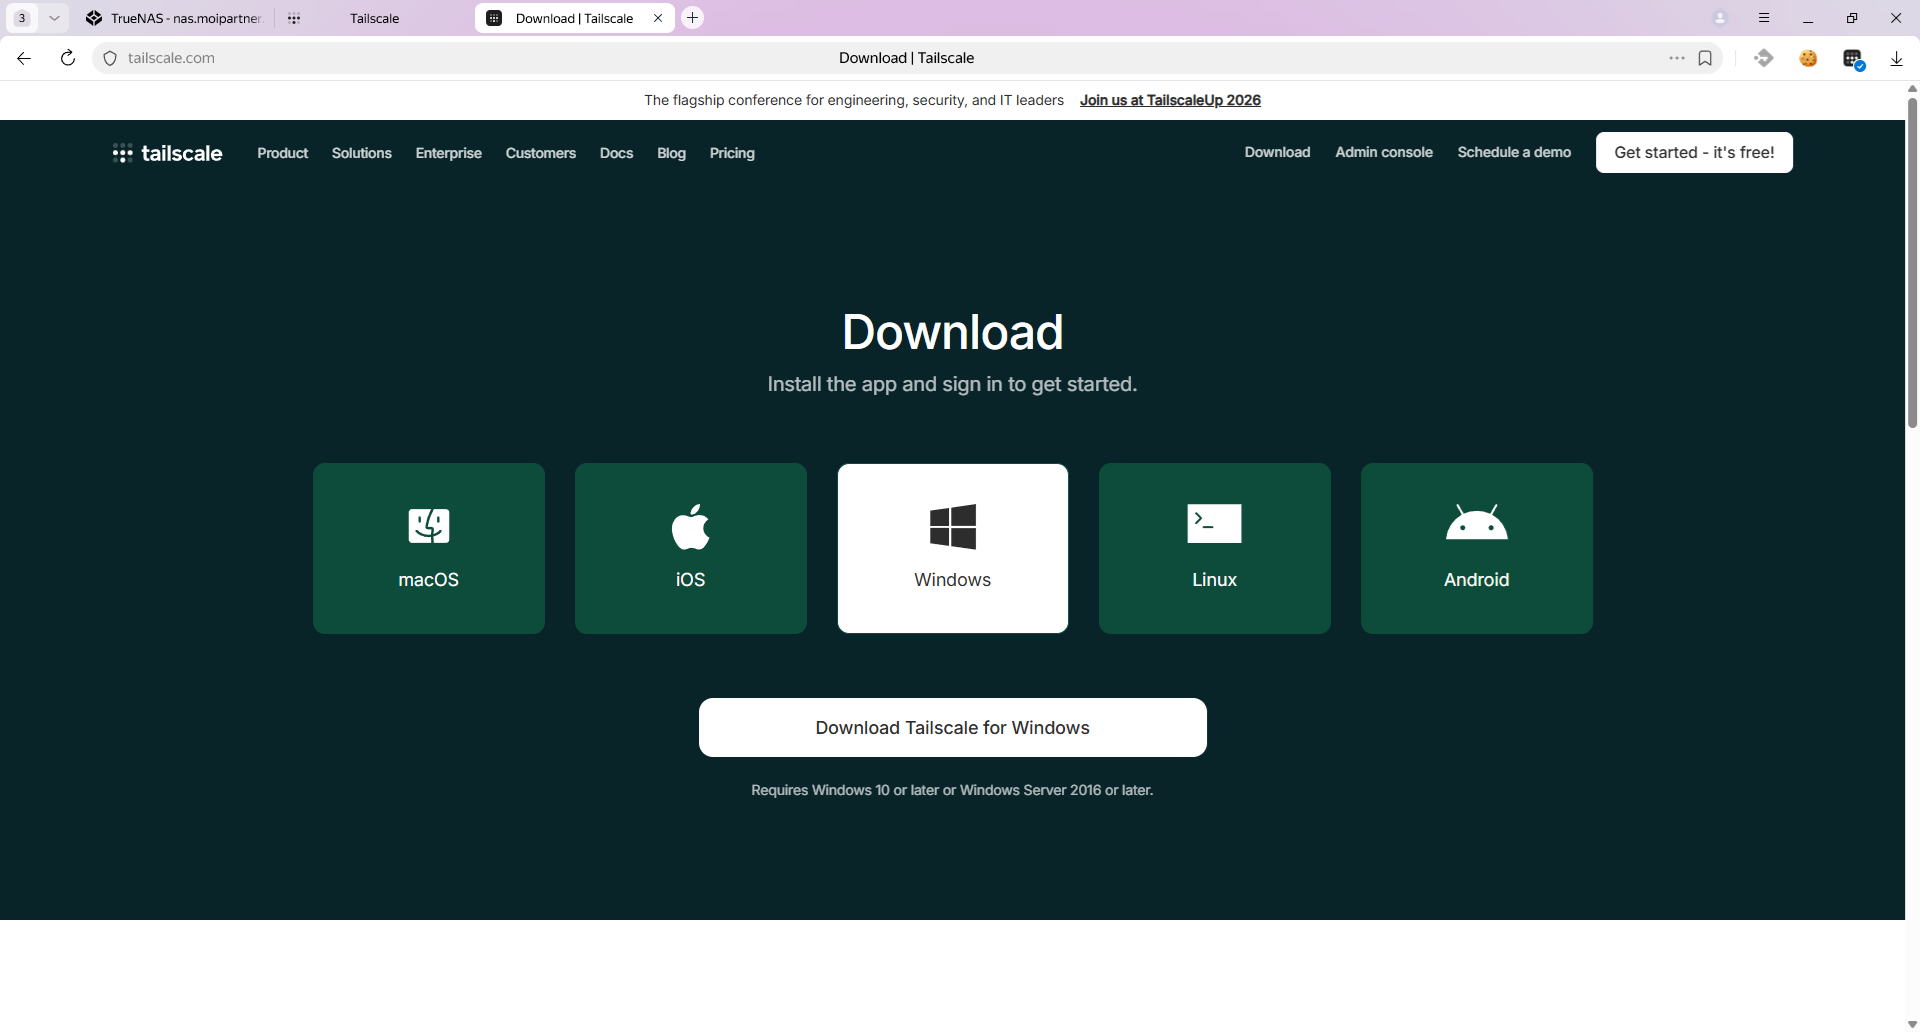Open the tab list dropdown chevron
Viewport: 1920px width, 1032px height.
[54, 18]
